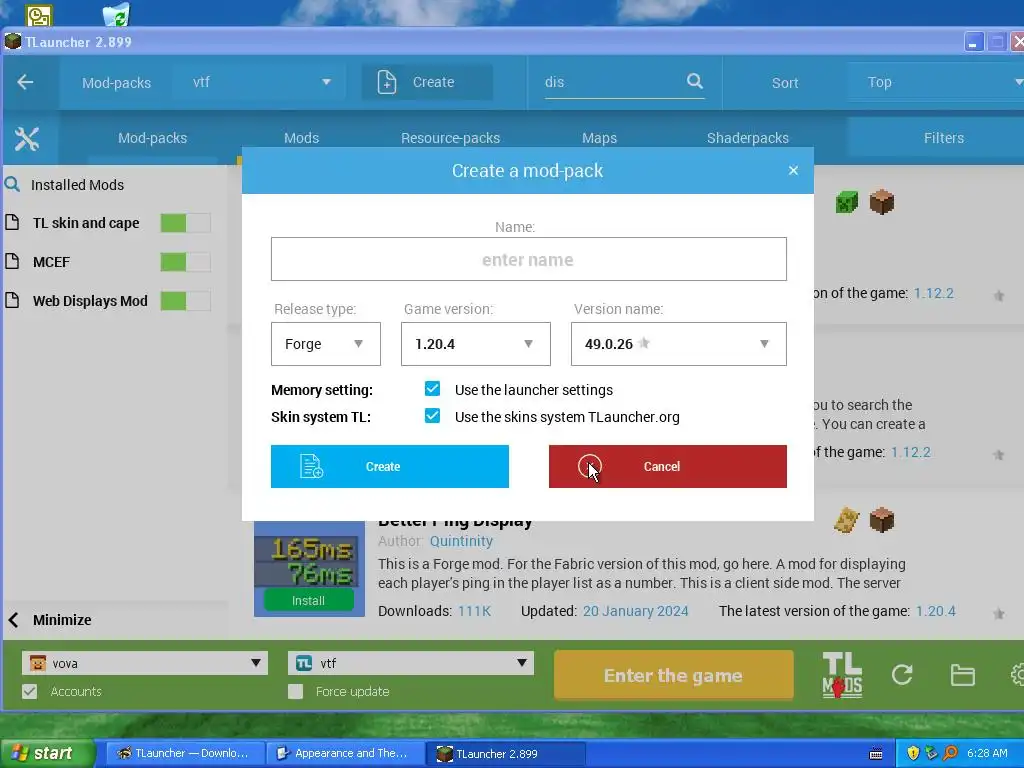Screen dimensions: 1024x768
Task: Click the Windows start button
Action: coord(46,753)
